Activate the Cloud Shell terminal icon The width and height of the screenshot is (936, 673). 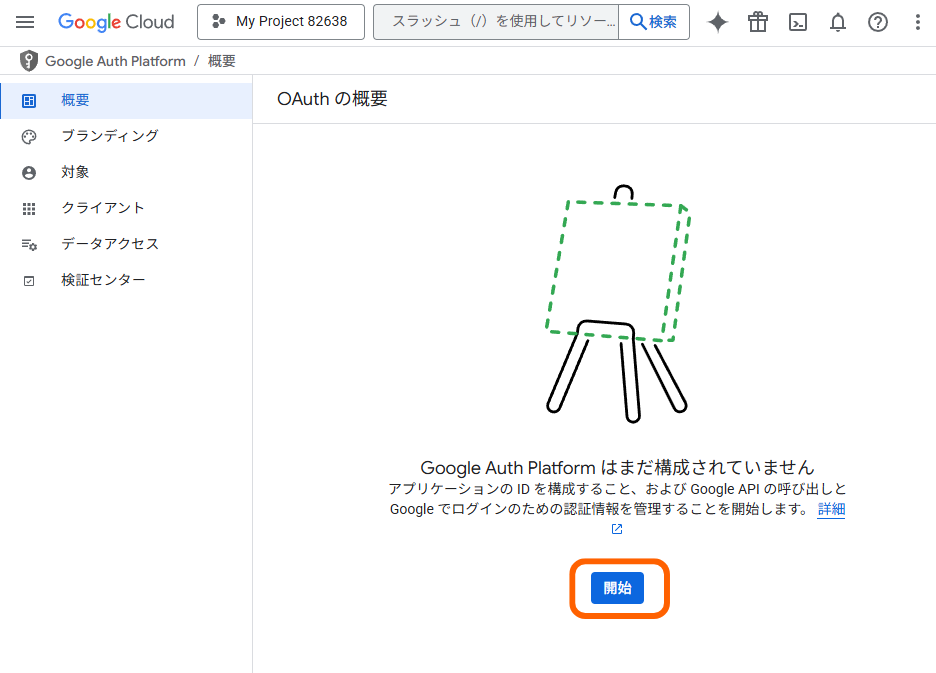[798, 22]
